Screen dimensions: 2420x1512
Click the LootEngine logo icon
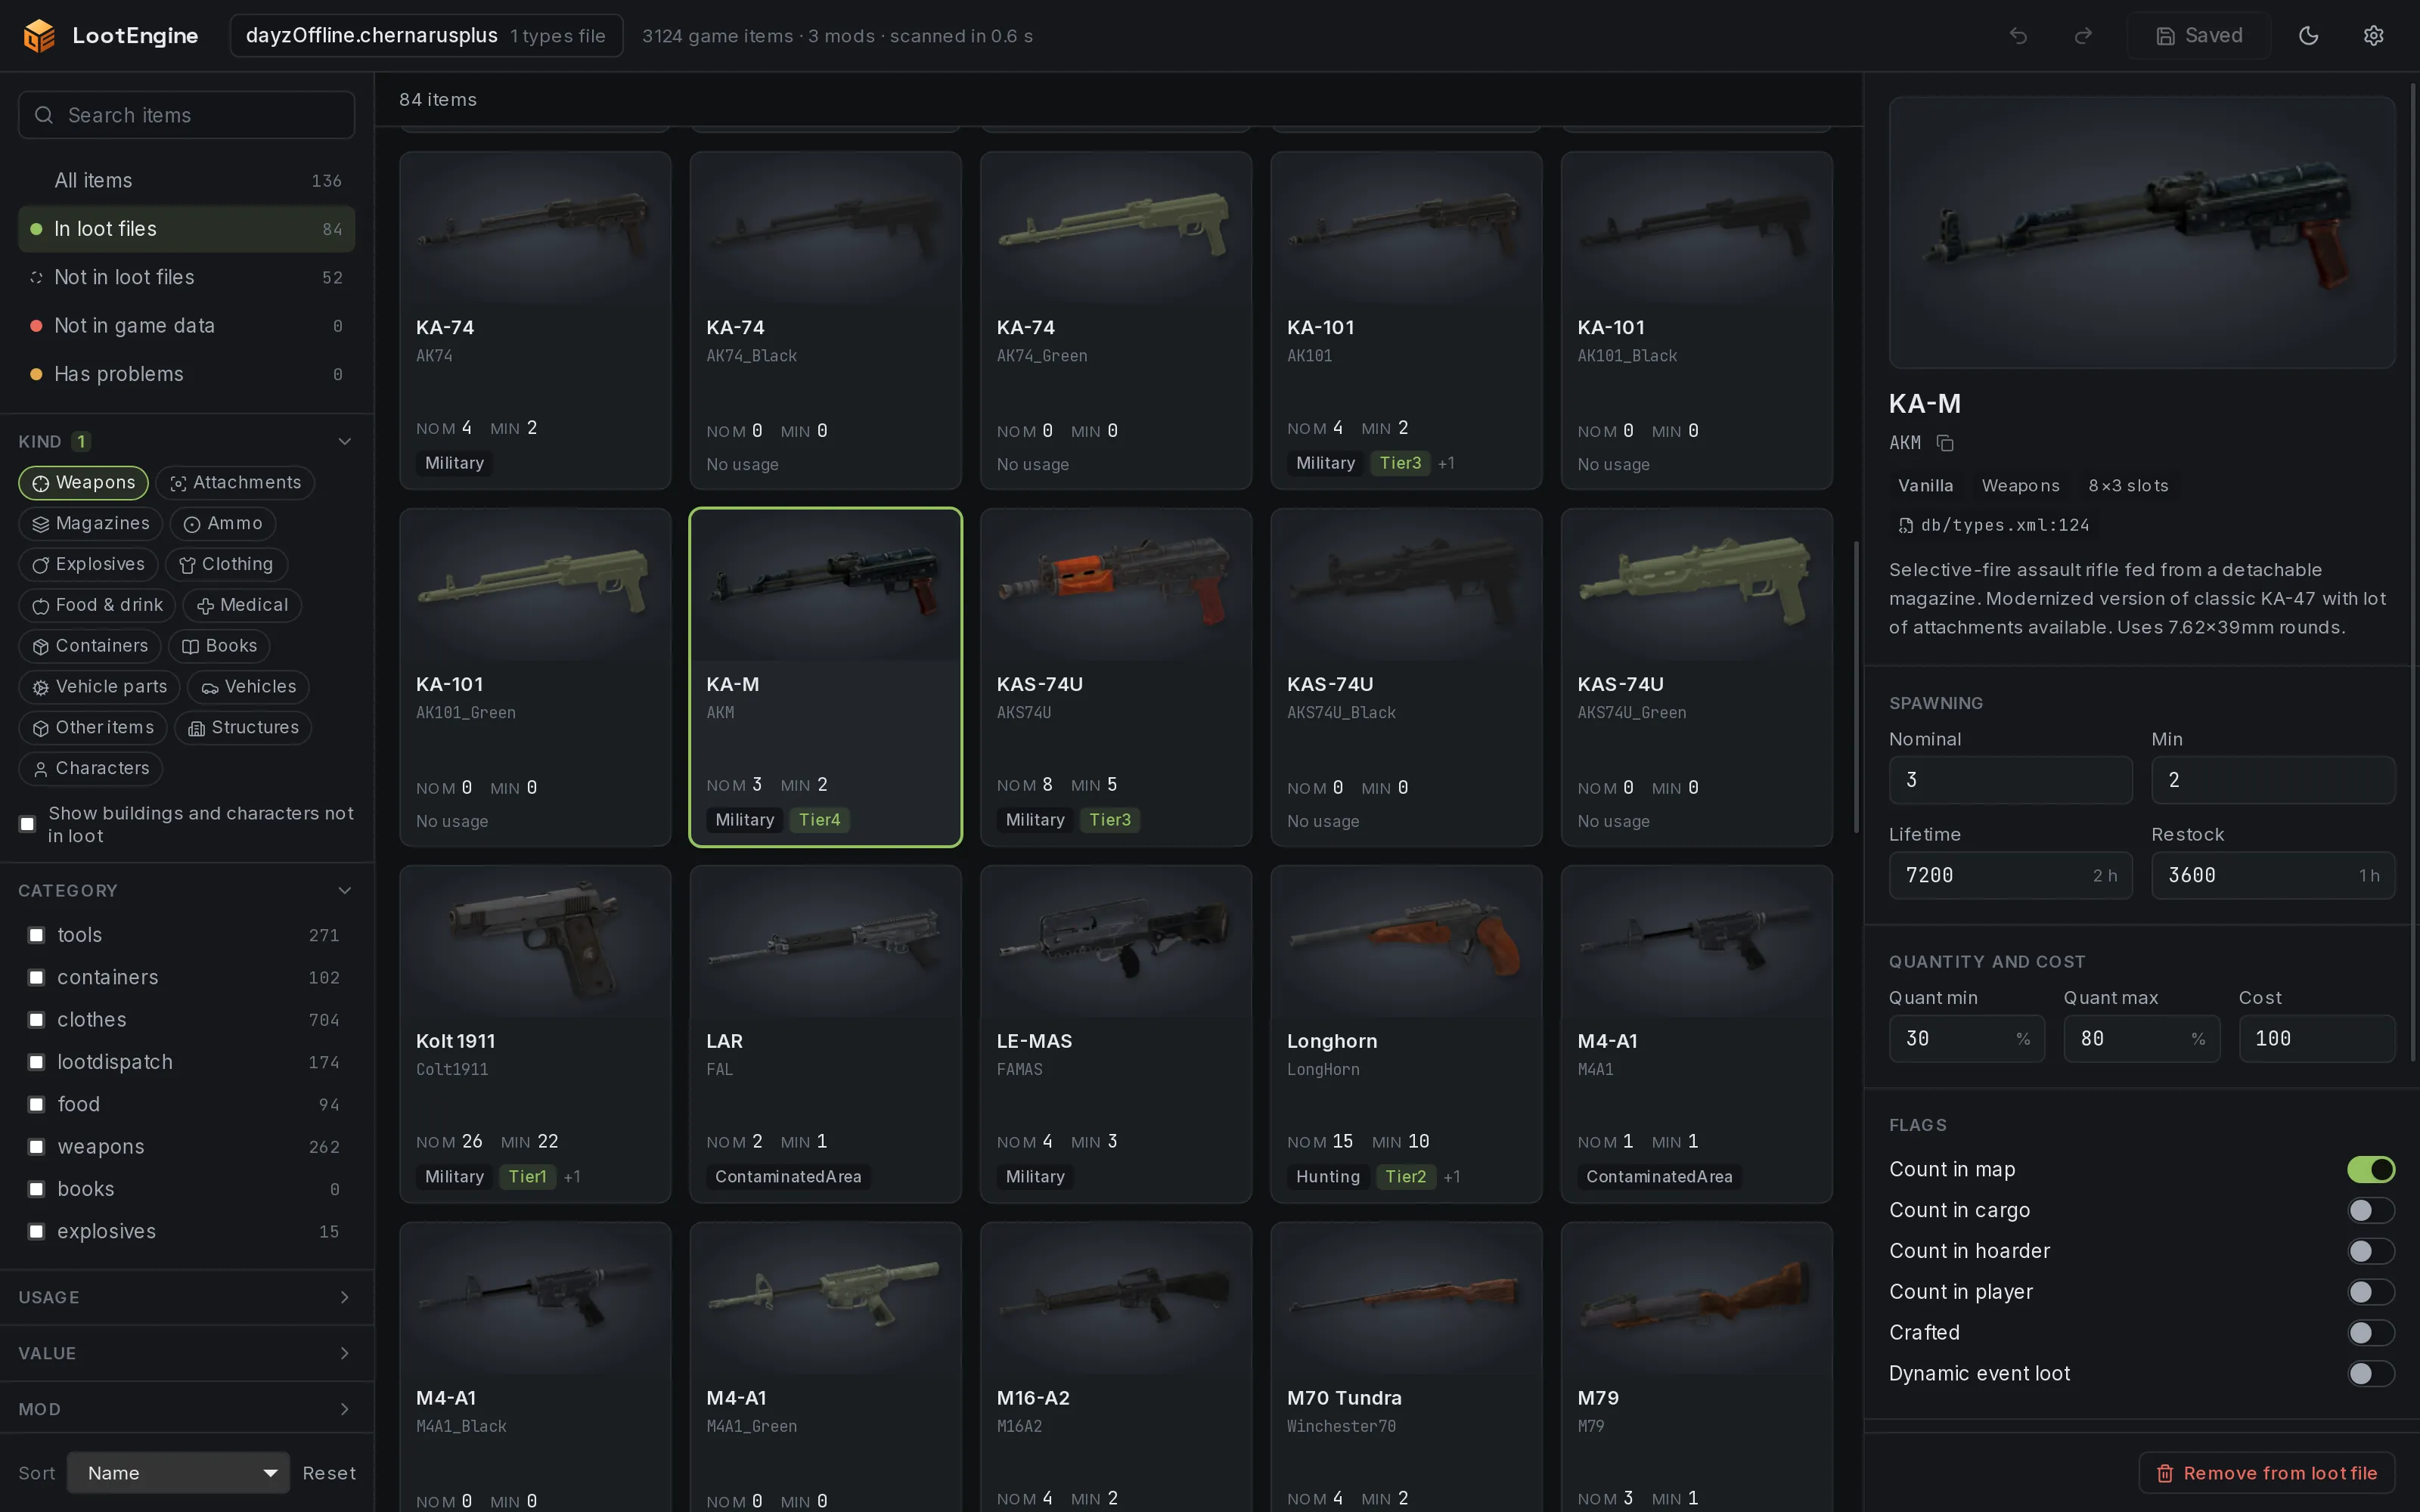click(x=39, y=36)
